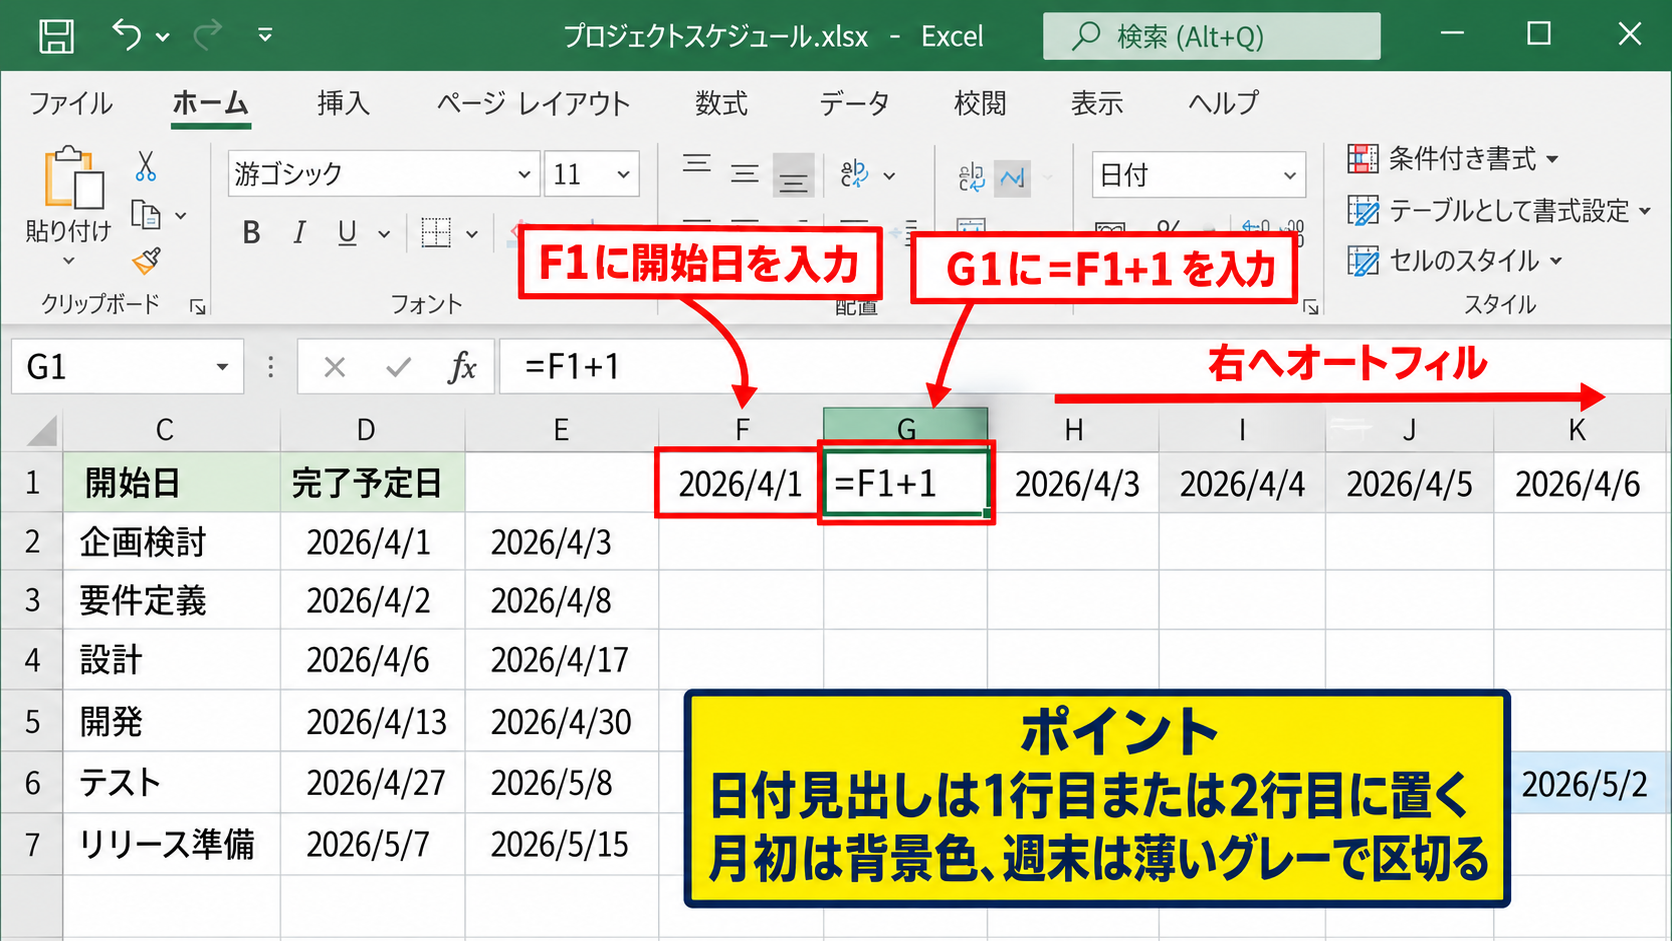The width and height of the screenshot is (1672, 941).
Task: Toggle Underline formatting
Action: [x=347, y=233]
